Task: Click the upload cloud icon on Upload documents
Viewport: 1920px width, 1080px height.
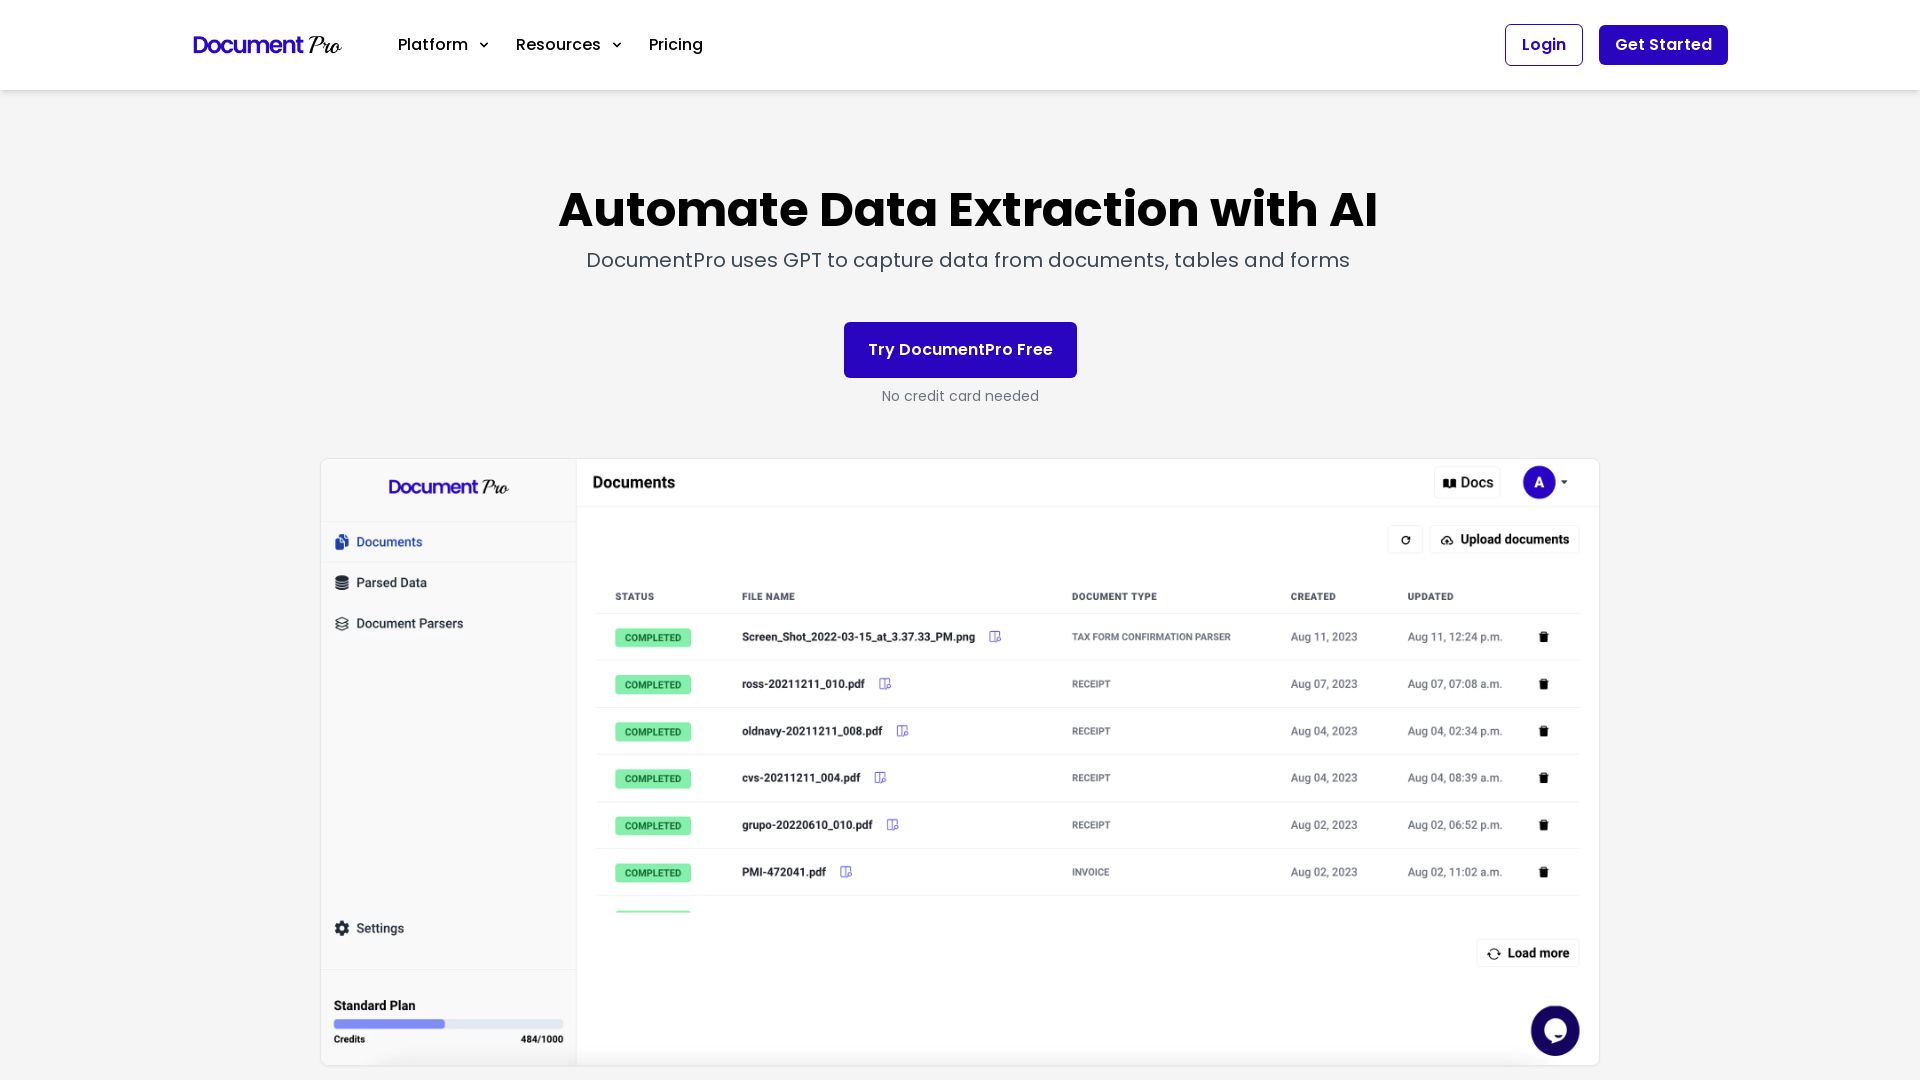Action: point(1447,539)
